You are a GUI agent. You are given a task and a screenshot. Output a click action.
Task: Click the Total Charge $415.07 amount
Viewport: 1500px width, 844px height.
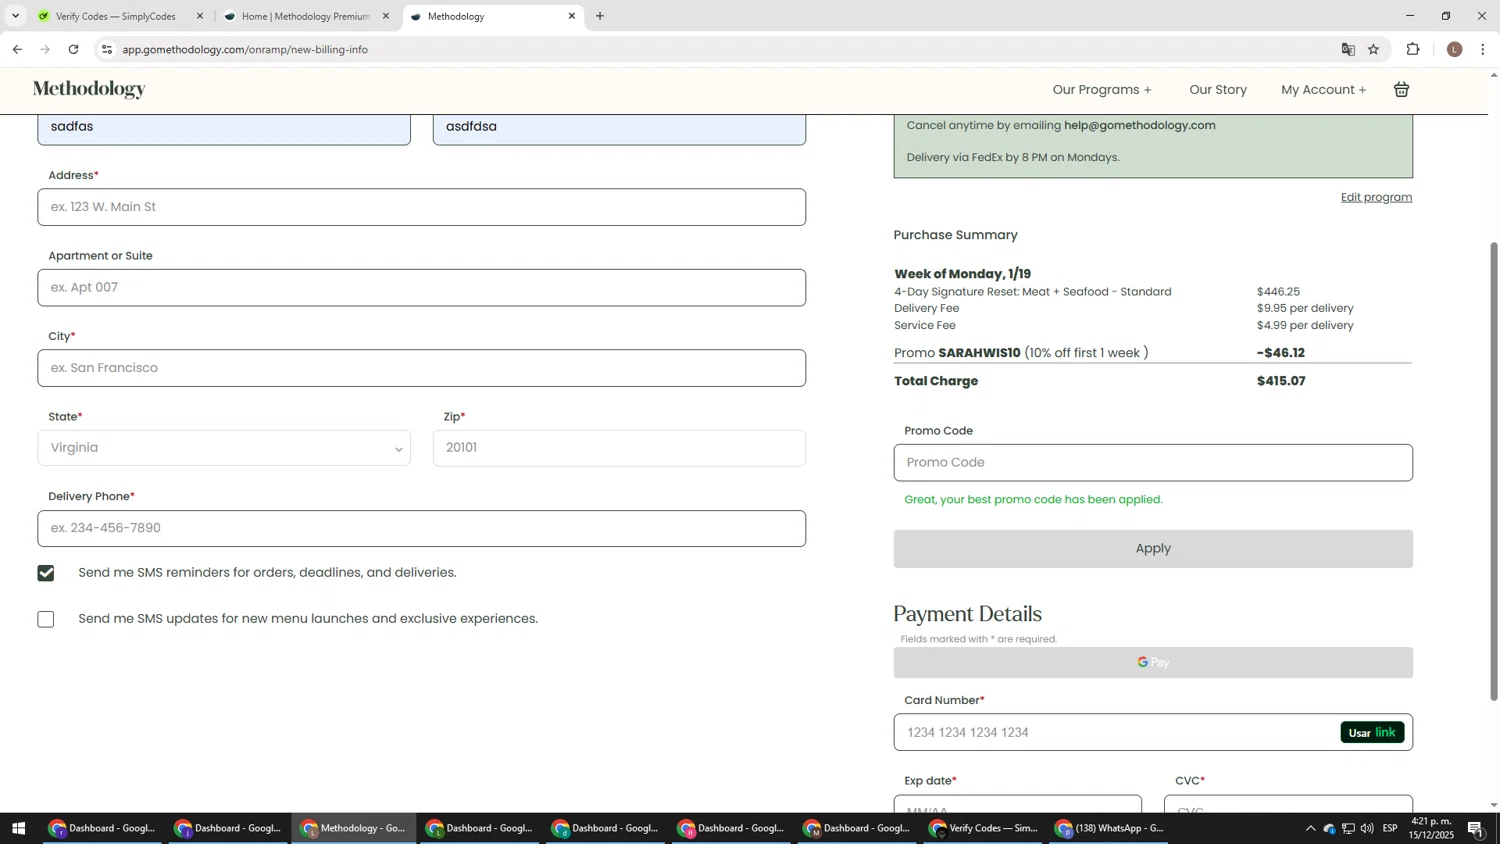pos(1281,381)
